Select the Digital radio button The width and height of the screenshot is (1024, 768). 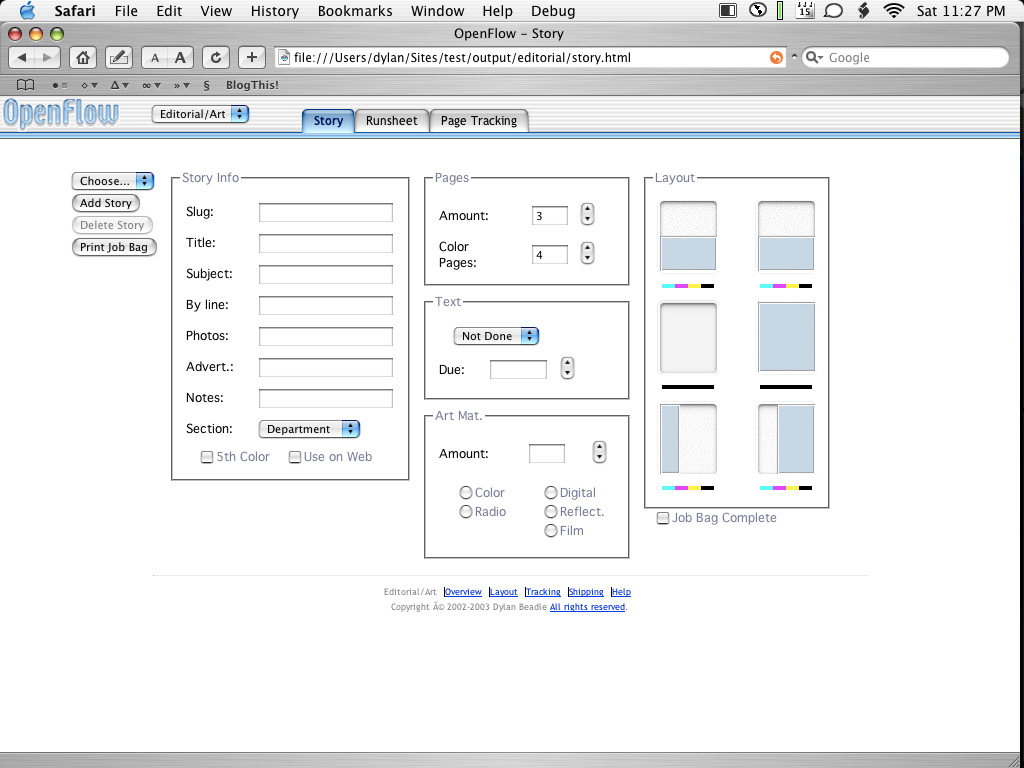point(551,493)
